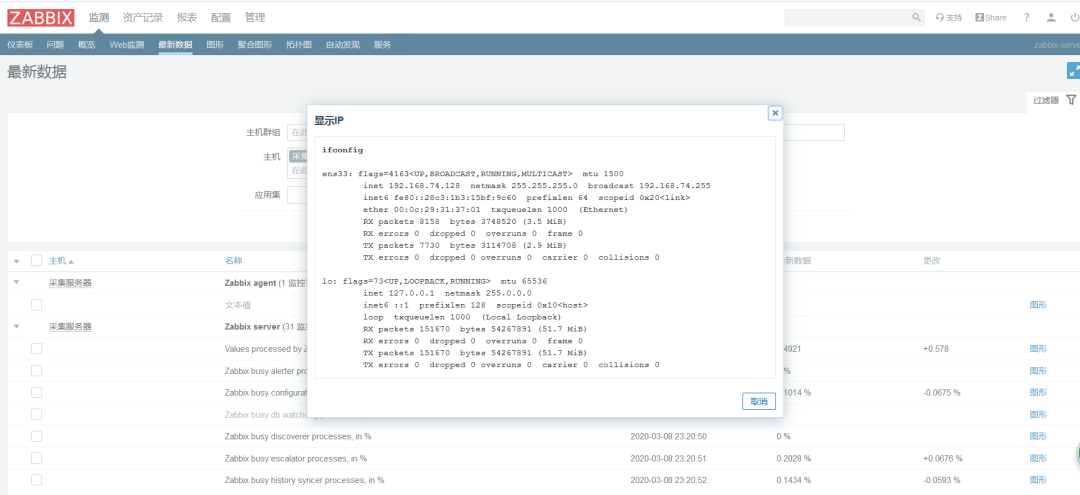Collapse all groups via header arrow
1080x495 pixels.
coord(17,262)
